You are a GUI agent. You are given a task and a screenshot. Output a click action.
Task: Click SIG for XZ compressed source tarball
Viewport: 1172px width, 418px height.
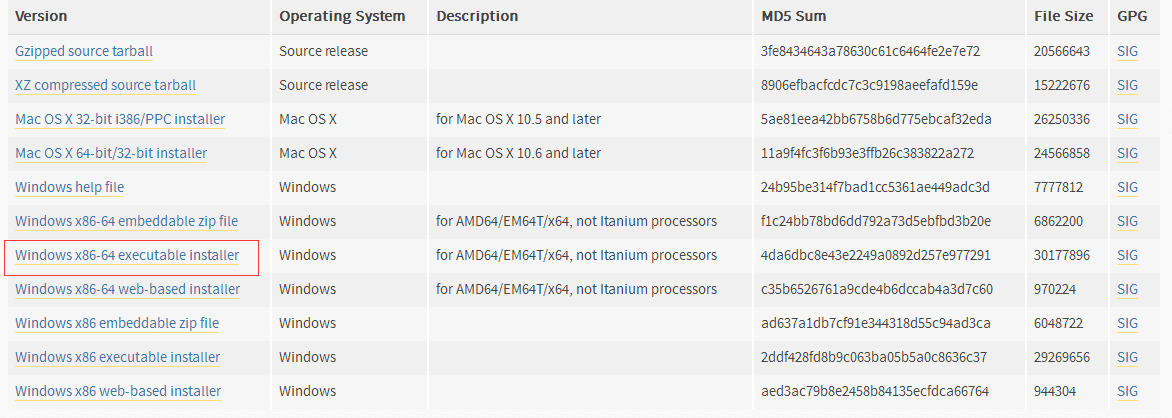pyautogui.click(x=1128, y=85)
